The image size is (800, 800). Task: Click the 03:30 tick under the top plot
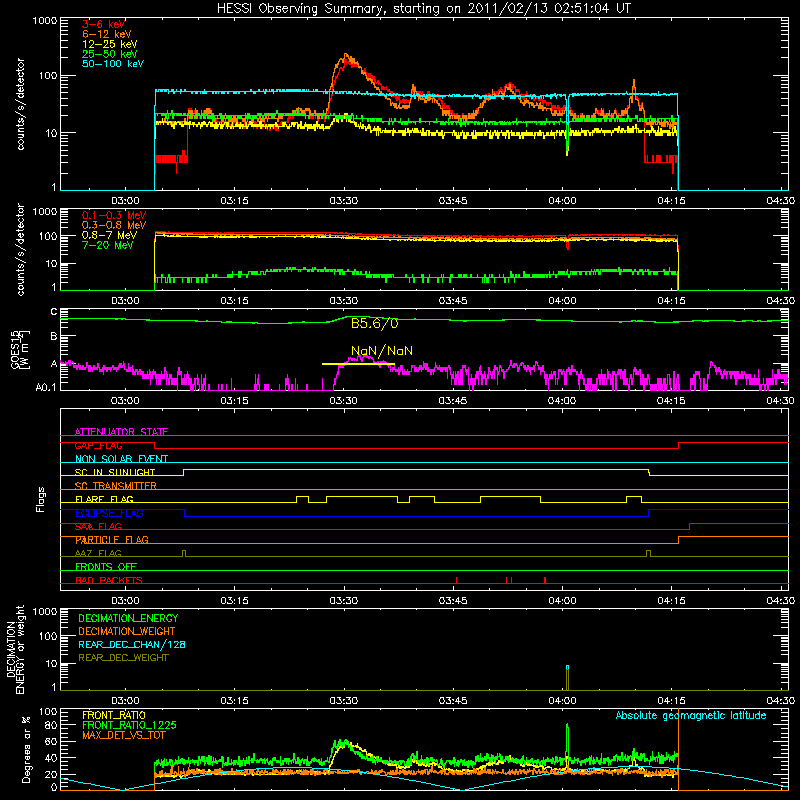(x=343, y=201)
